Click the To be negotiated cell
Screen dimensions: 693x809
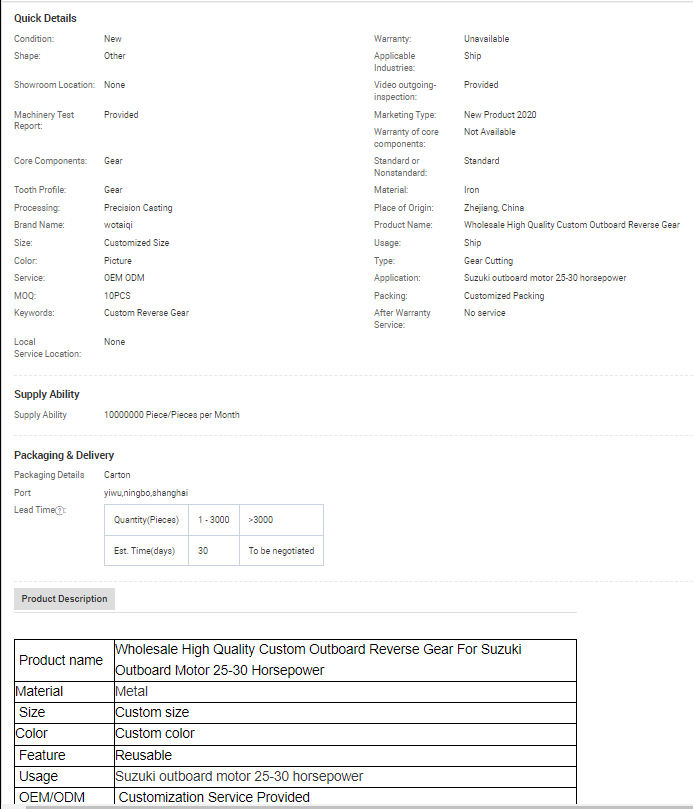[280, 550]
